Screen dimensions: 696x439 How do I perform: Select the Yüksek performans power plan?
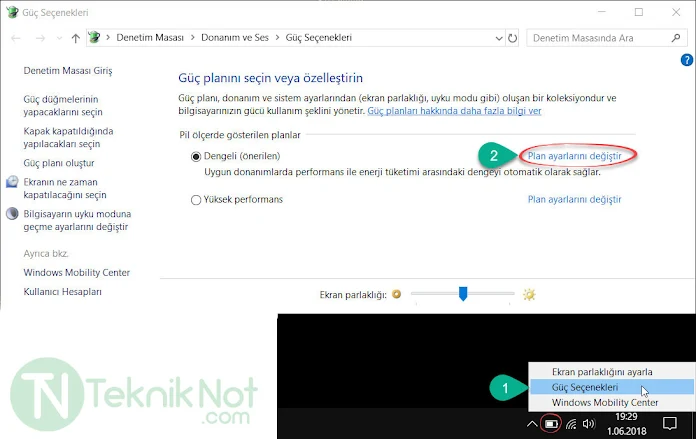[196, 200]
